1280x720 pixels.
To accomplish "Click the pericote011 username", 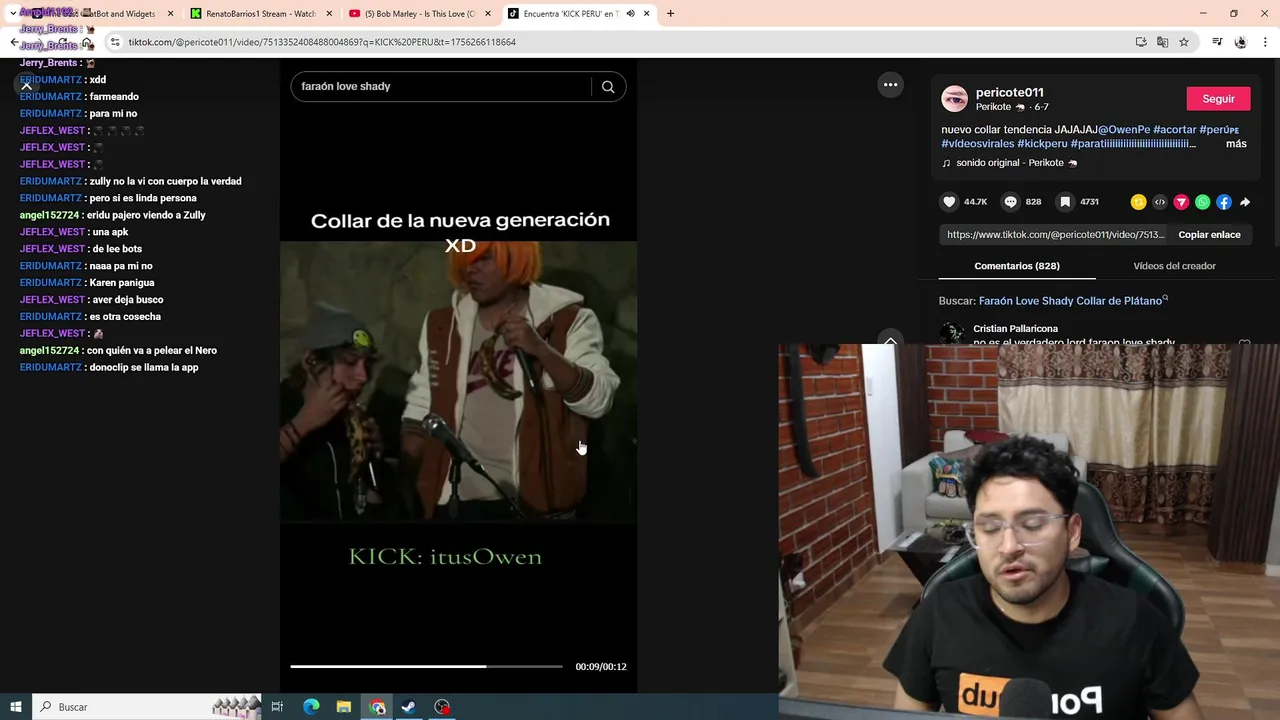I will click(1010, 92).
